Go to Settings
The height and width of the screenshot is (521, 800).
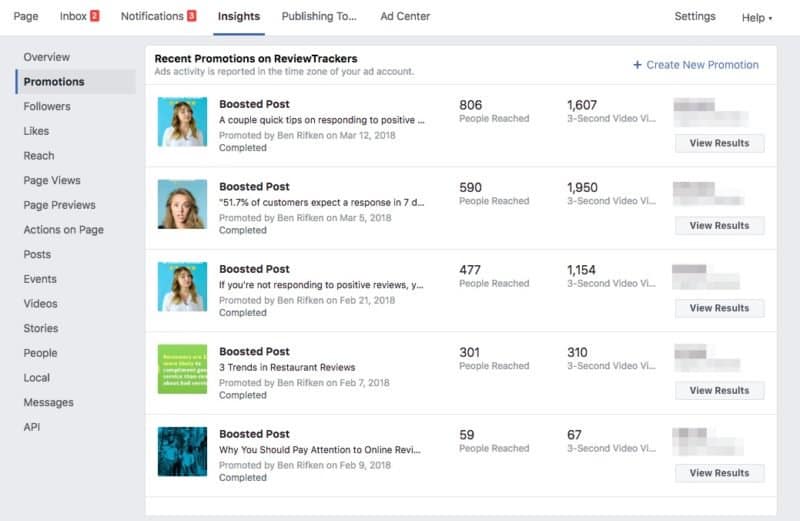pyautogui.click(x=695, y=16)
